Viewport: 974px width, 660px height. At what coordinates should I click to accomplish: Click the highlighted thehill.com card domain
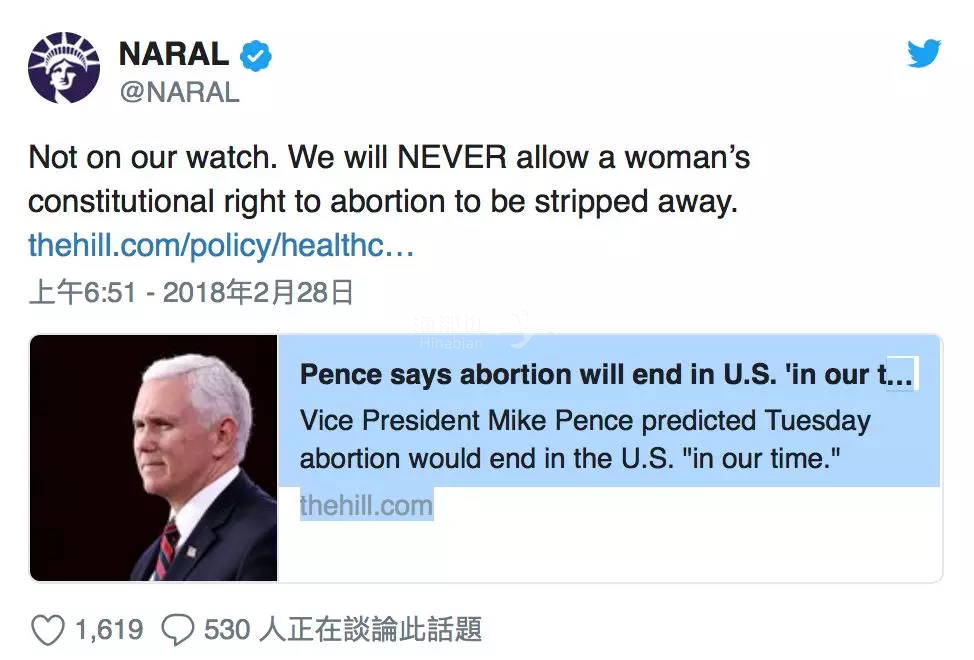pyautogui.click(x=366, y=505)
